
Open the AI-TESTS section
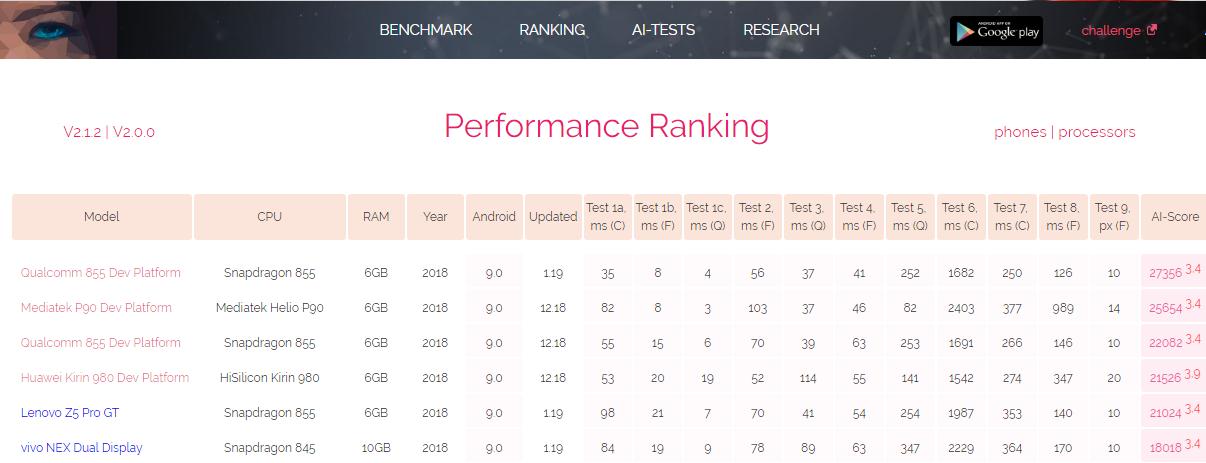[x=664, y=30]
